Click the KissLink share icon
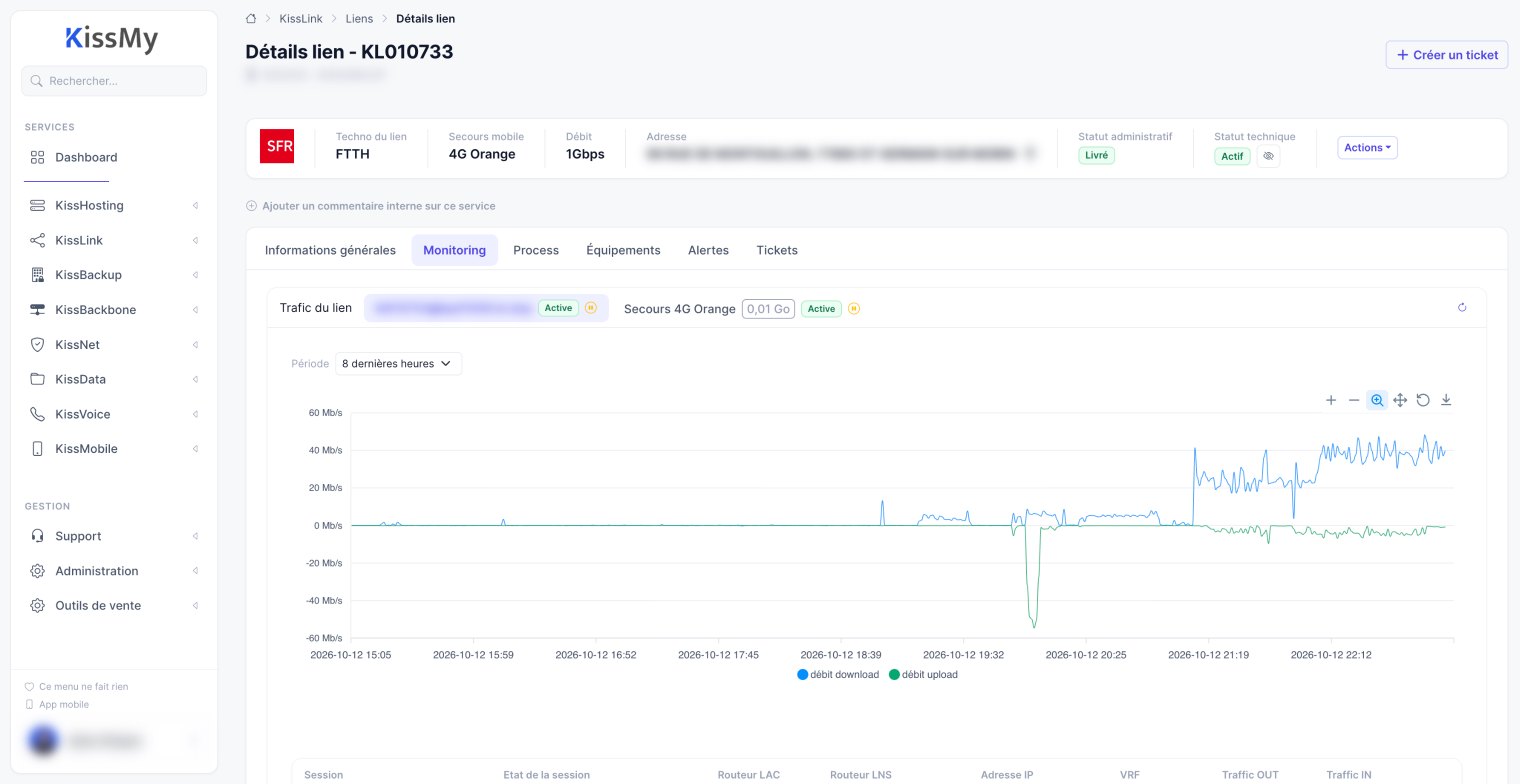Screen dimensions: 1520x784 (x=37, y=240)
